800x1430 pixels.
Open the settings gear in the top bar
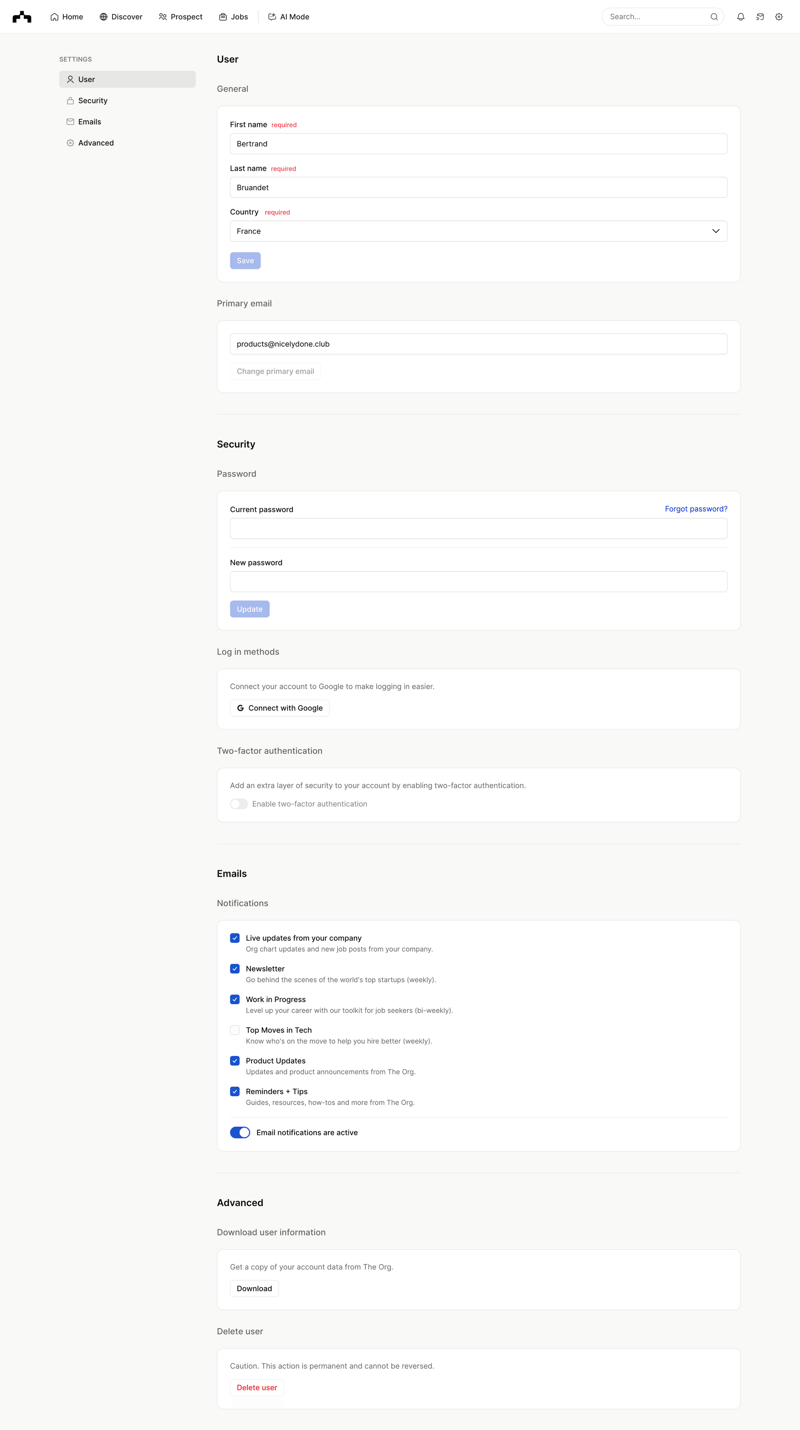779,16
